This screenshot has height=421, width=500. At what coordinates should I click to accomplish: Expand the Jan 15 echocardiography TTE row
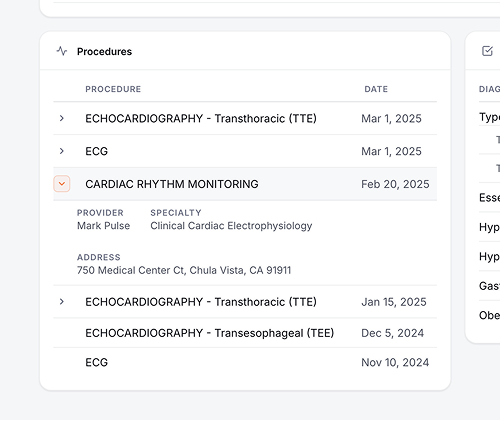pyautogui.click(x=62, y=302)
